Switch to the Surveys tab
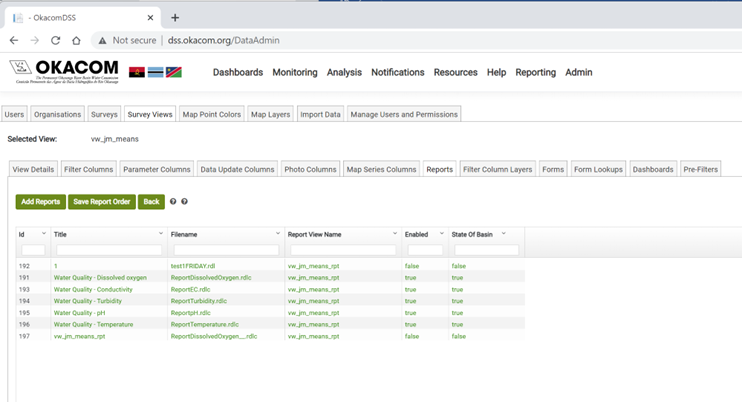The height and width of the screenshot is (402, 742). coord(104,114)
